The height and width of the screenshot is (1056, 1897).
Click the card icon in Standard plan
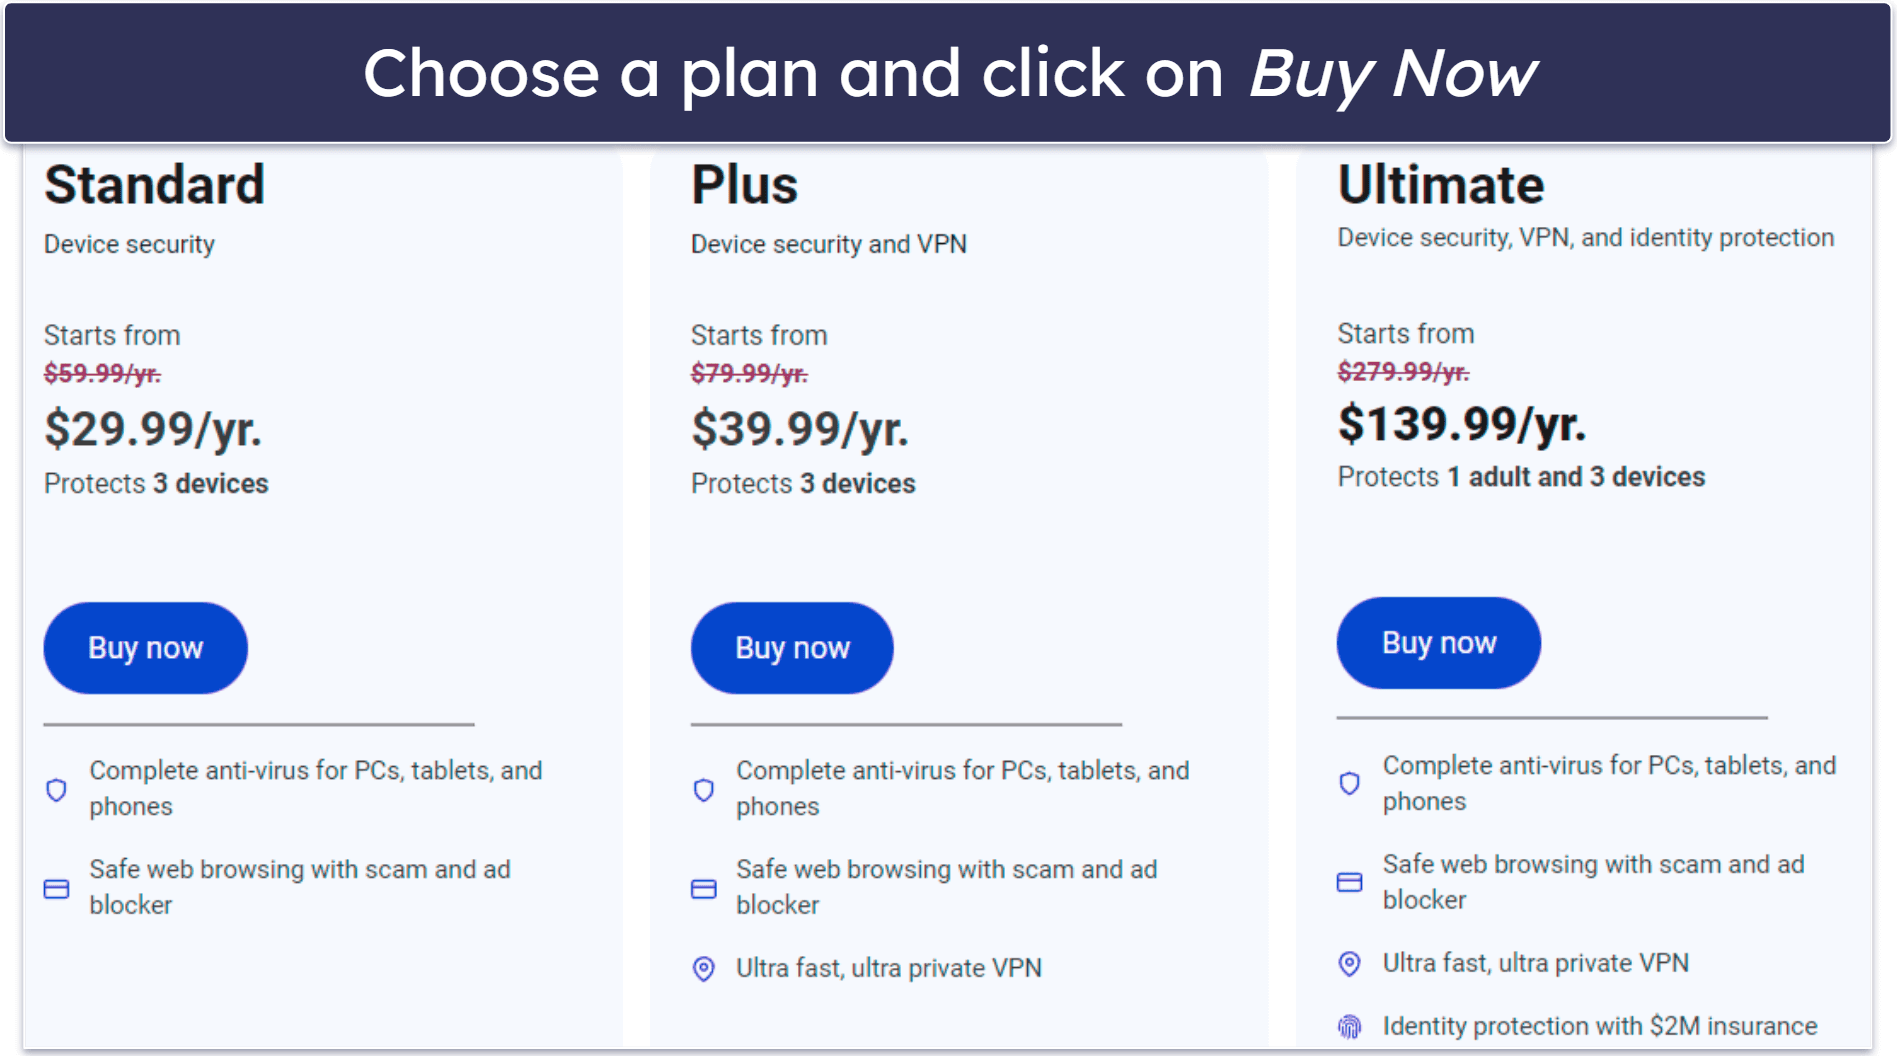[x=57, y=888]
